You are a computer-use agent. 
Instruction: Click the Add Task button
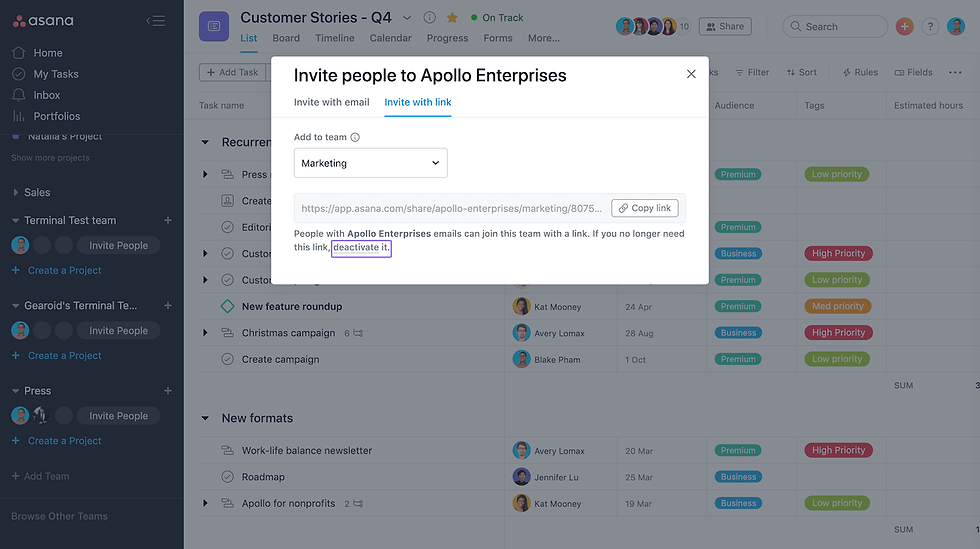tap(232, 73)
